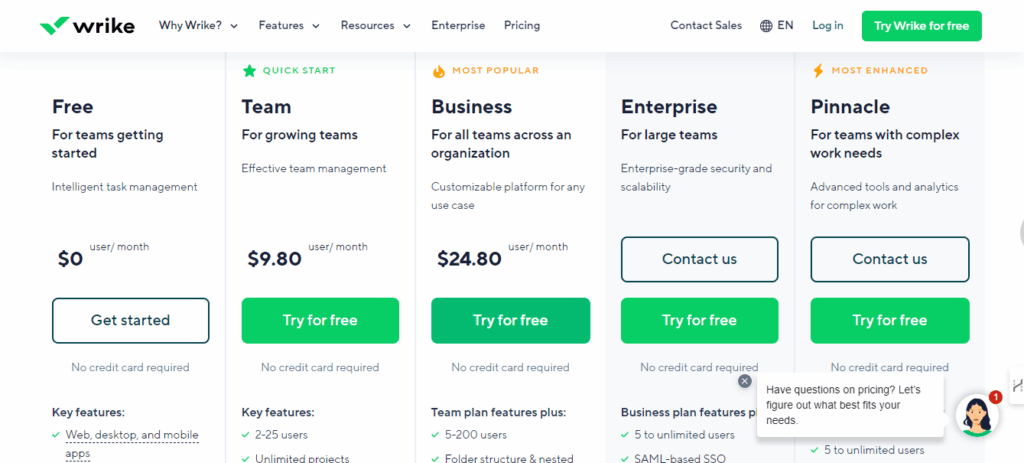Click the Most Enhanced lightning icon
Image resolution: width=1024 pixels, height=463 pixels.
[x=818, y=71]
